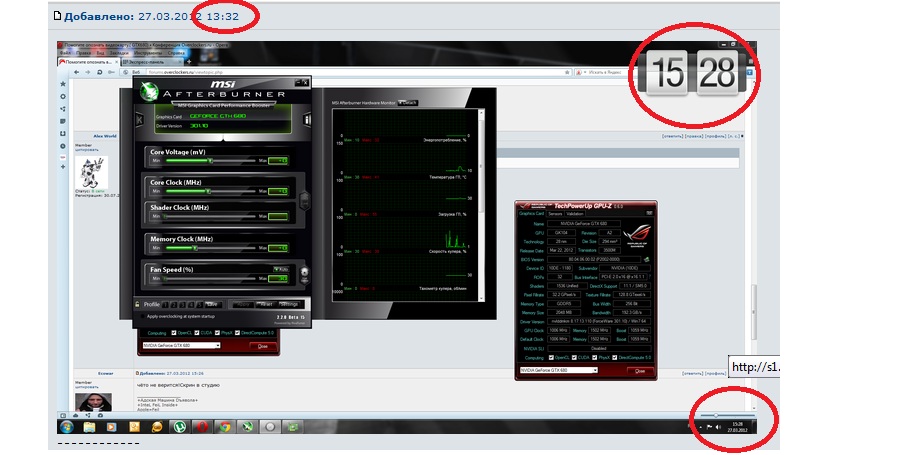Click the Ecowar username link
Screen dimensions: 900x455
click(x=105, y=374)
